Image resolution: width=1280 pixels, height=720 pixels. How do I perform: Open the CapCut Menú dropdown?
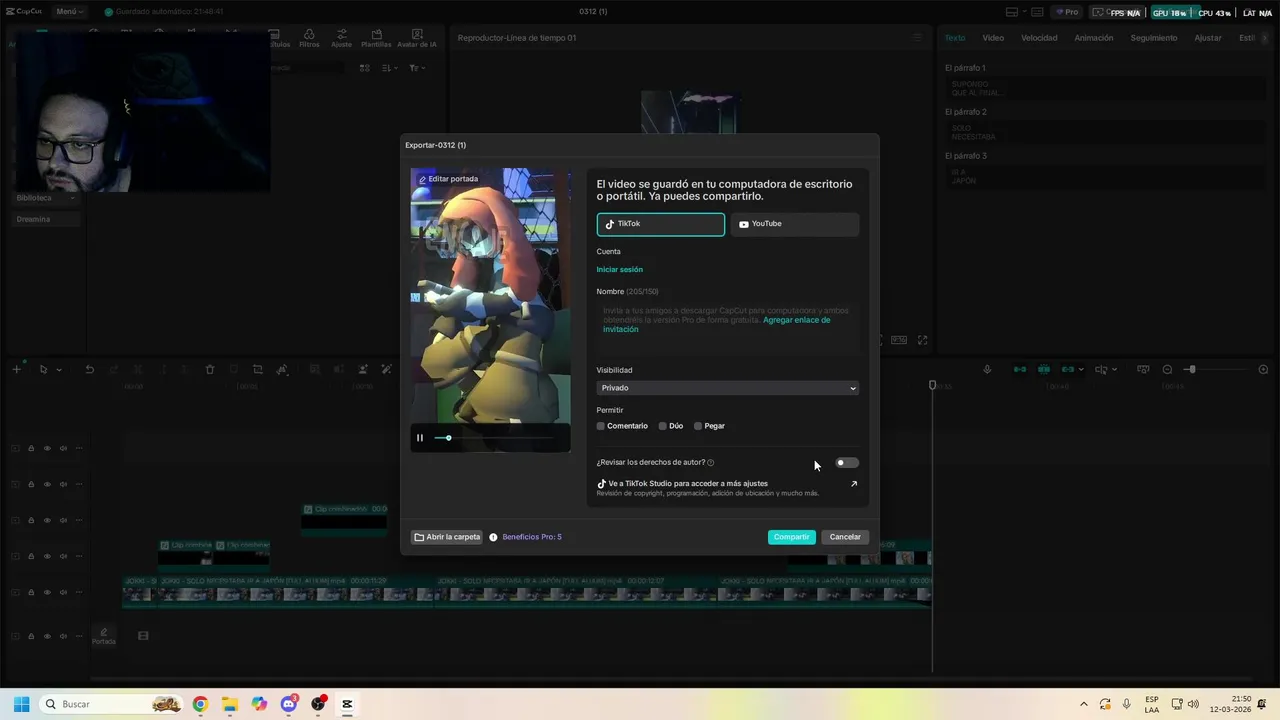tap(70, 12)
